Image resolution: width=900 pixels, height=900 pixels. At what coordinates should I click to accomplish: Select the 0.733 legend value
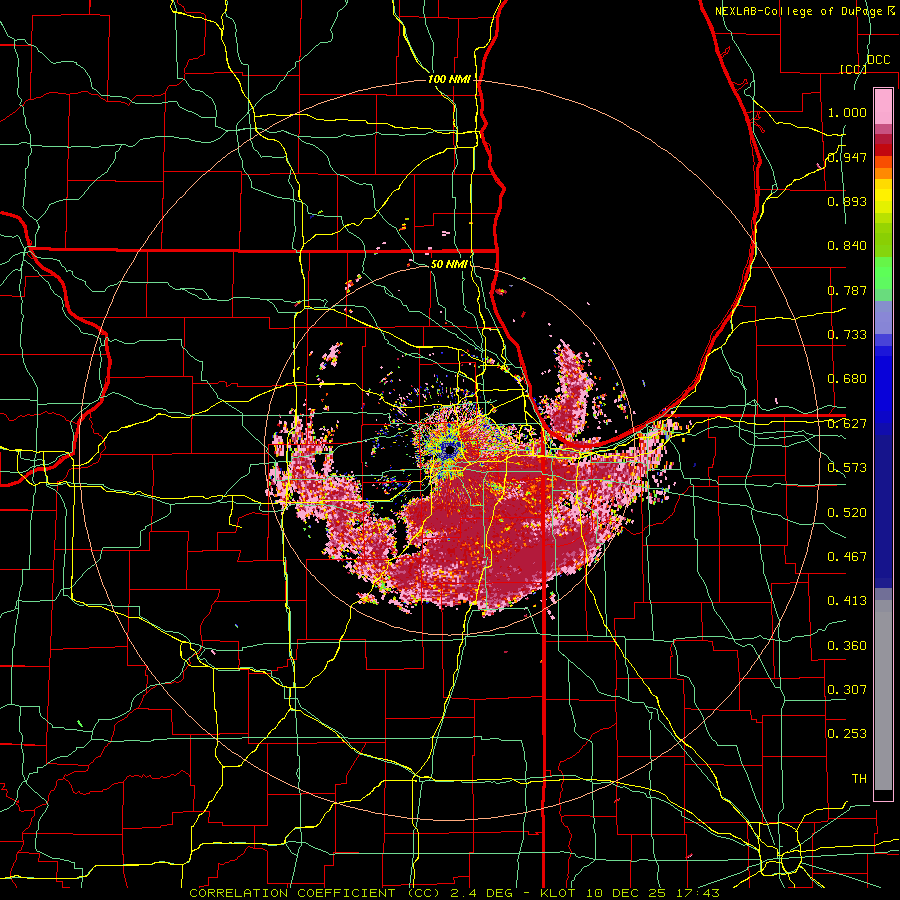pyautogui.click(x=847, y=335)
